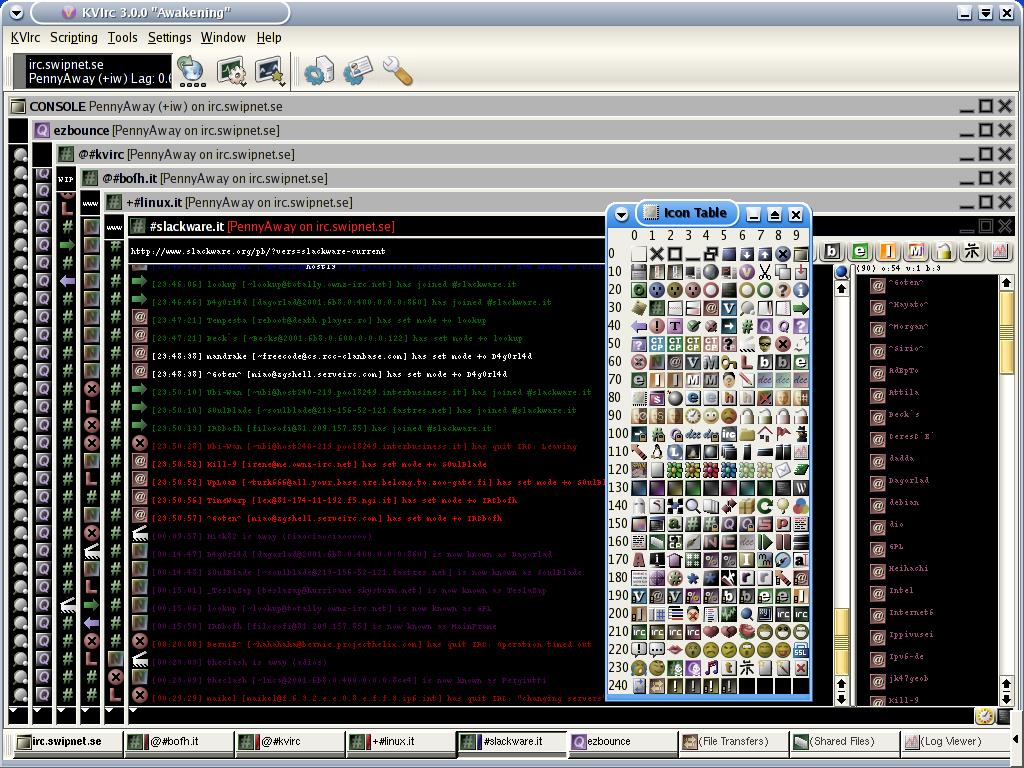Activate the CONSOLE window title bar
Screen dimensions: 1024x768
pos(512,106)
